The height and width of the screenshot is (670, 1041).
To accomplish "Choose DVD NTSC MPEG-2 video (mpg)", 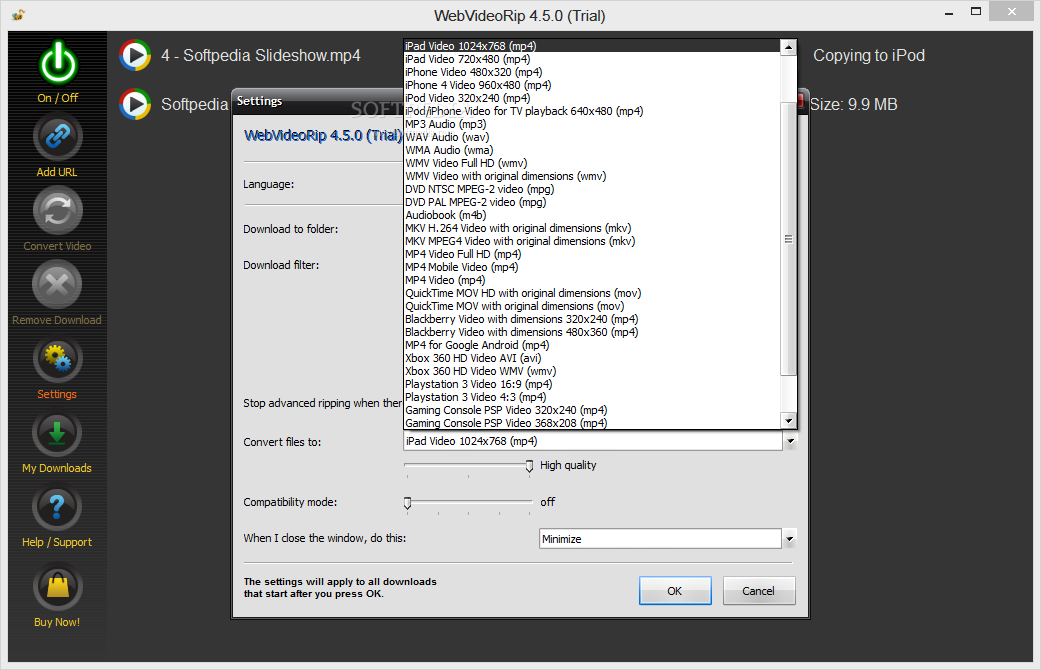I will coord(592,189).
